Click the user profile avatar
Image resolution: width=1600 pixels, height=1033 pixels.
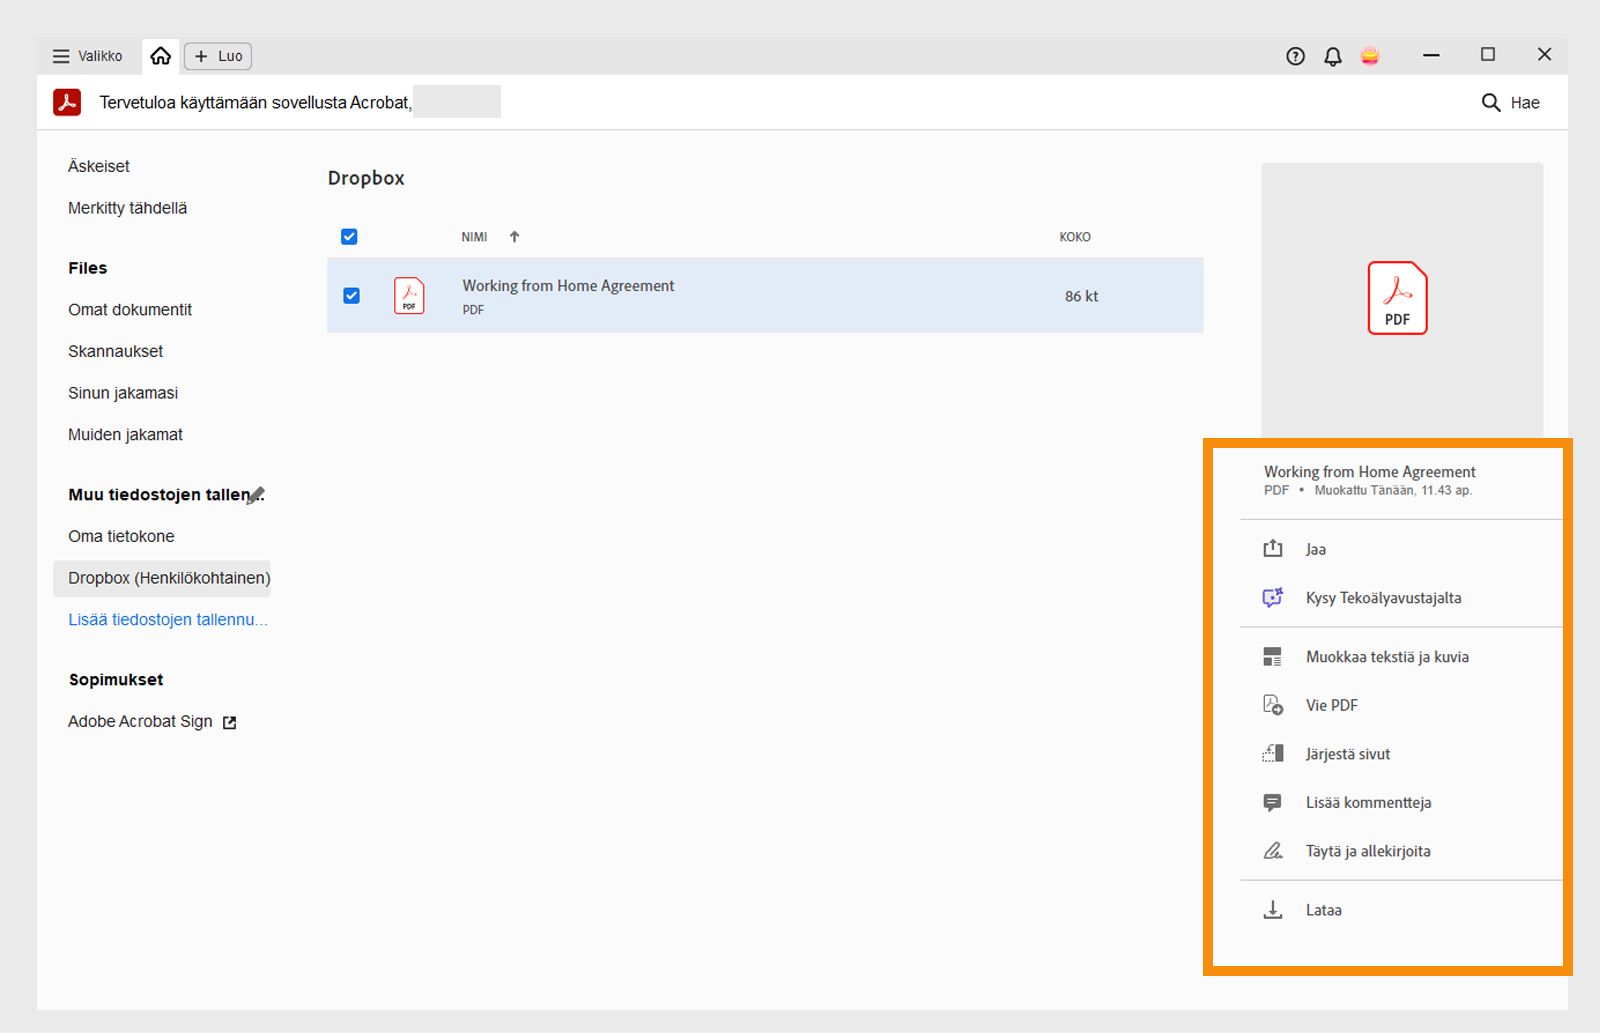(1370, 56)
